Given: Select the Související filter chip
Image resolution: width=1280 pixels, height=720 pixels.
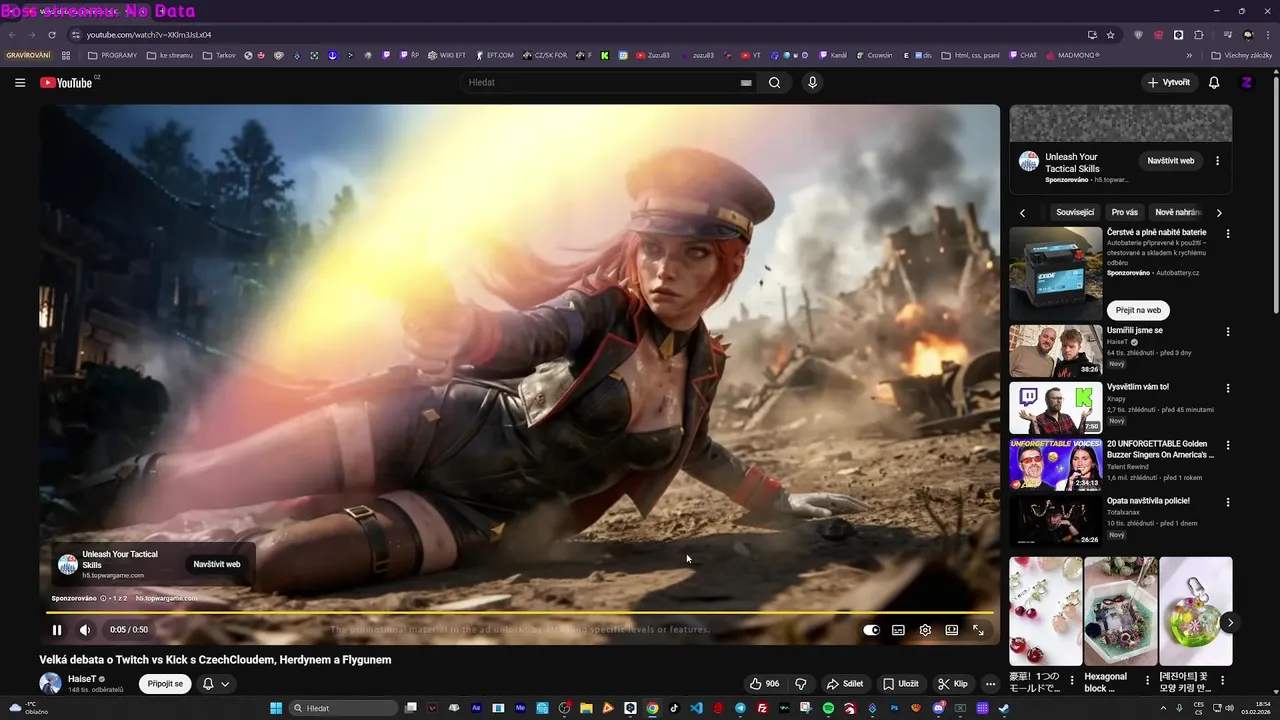Looking at the screenshot, I should 1075,212.
